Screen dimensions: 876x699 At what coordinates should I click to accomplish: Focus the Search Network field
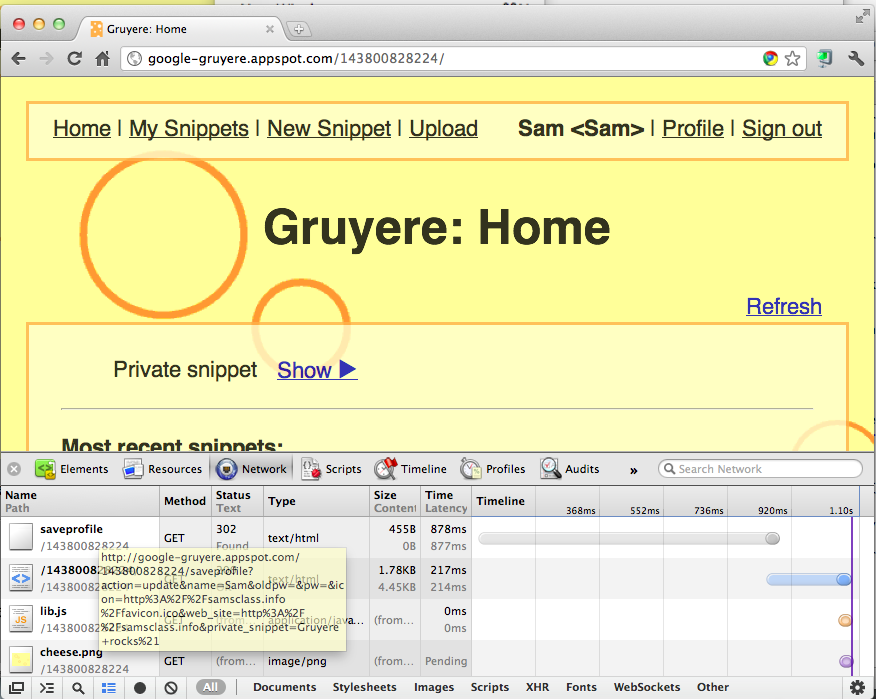point(760,469)
